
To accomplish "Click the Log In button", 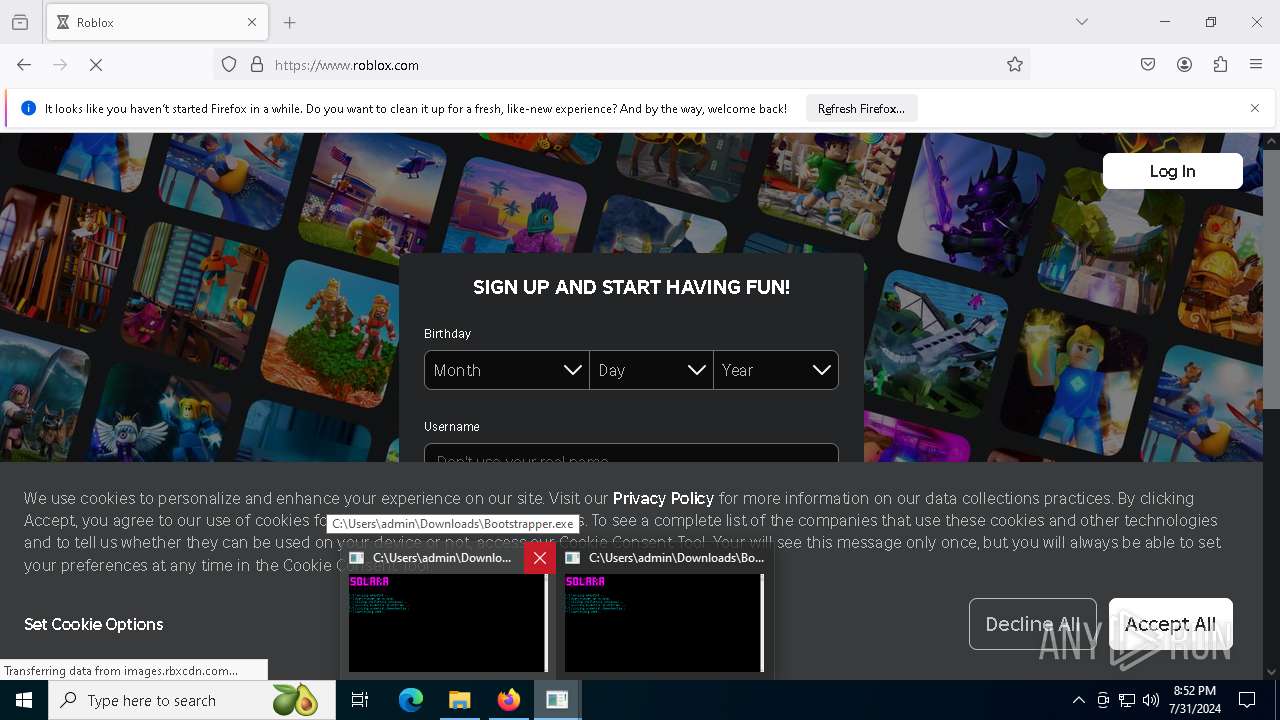I will point(1172,171).
